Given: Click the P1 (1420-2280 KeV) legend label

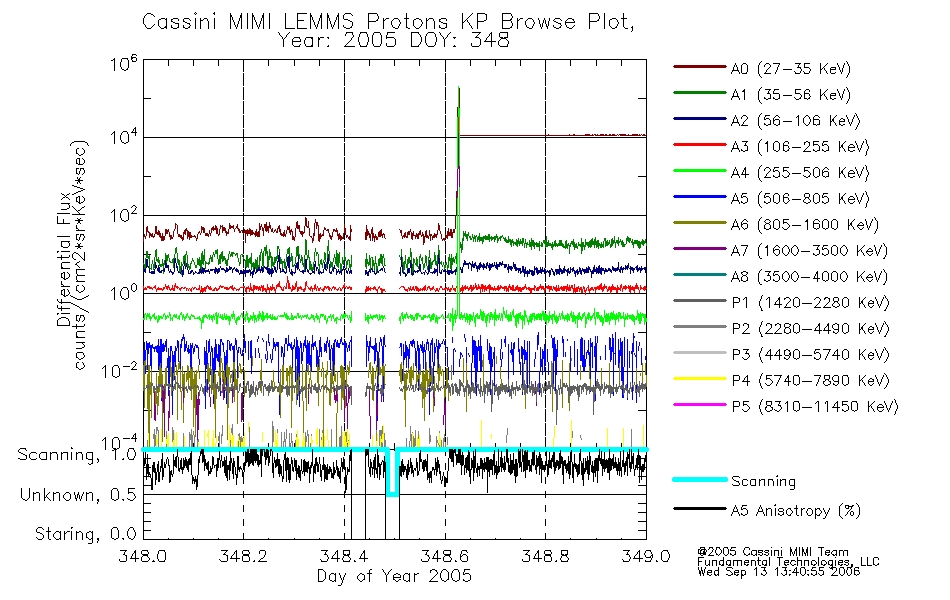Looking at the screenshot, I should pos(810,302).
